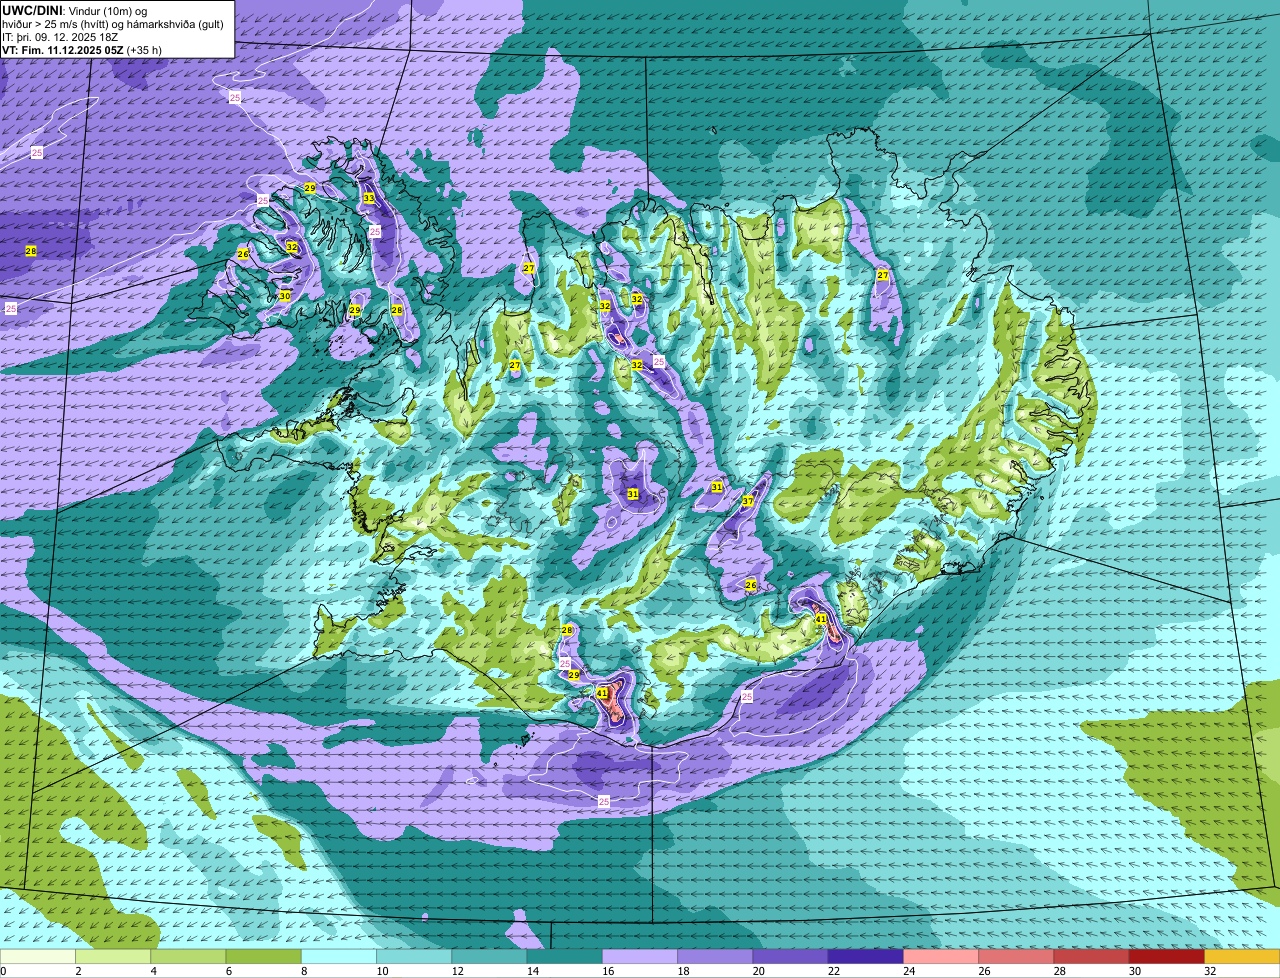Click the "hámarkshviða (gult)" description line
The width and height of the screenshot is (1280, 978).
pos(173,23)
